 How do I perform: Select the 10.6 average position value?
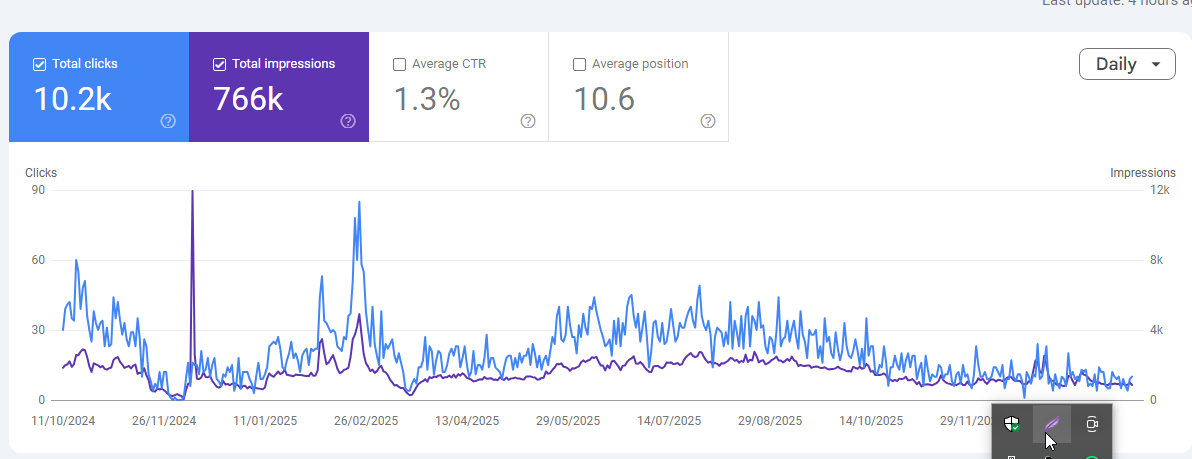coord(604,99)
